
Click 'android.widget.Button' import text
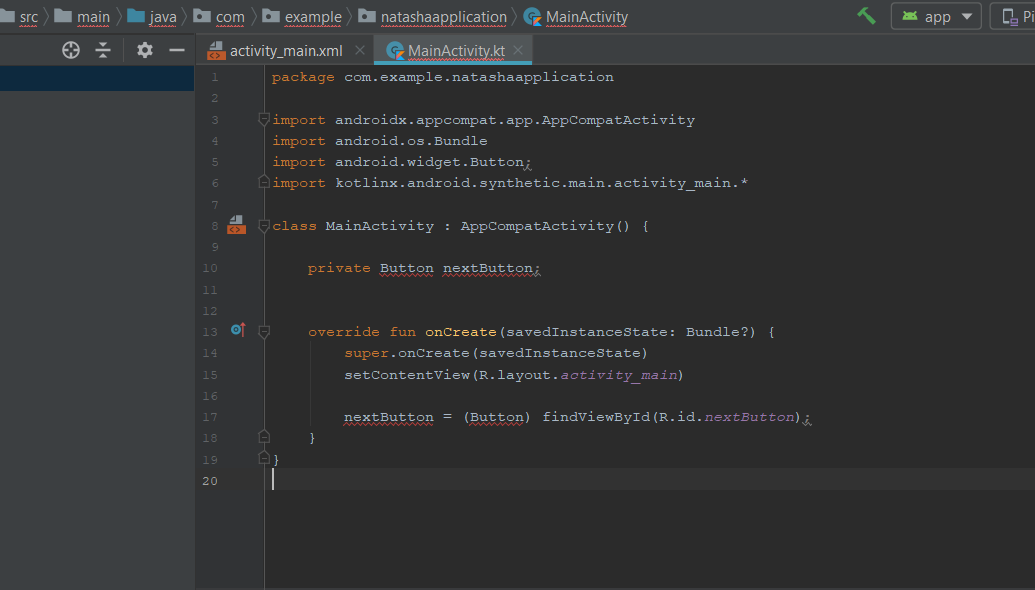coord(429,162)
